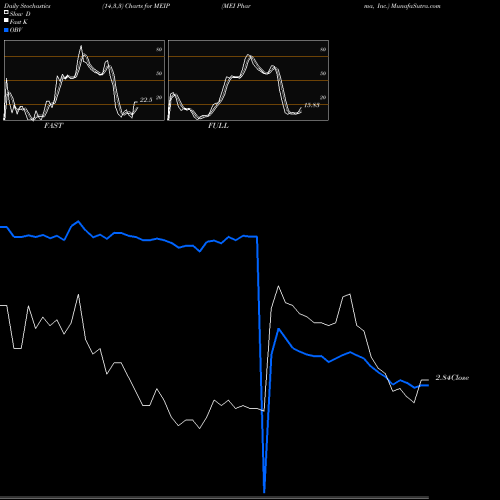
Task: Click the 'OBV' legend label
Action: (x=16, y=30)
